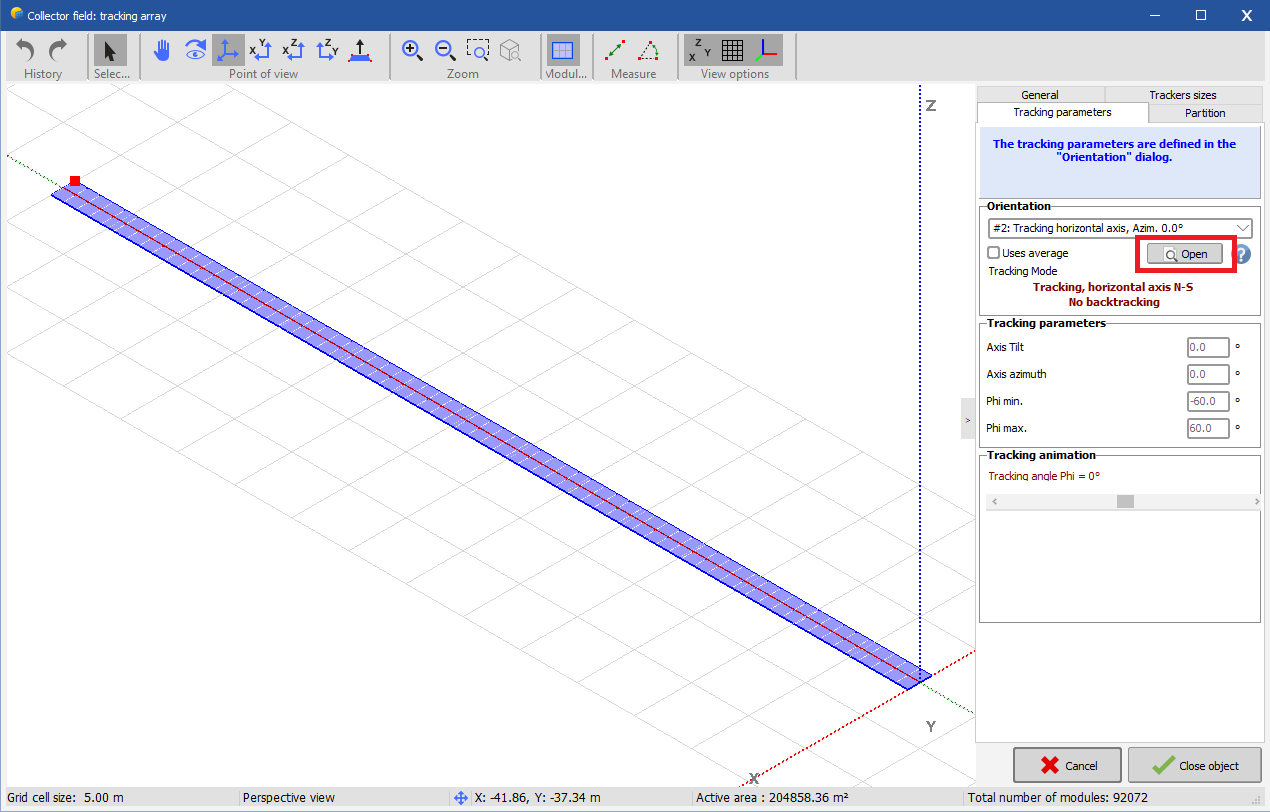Enable the Uses average checkbox

(x=993, y=252)
